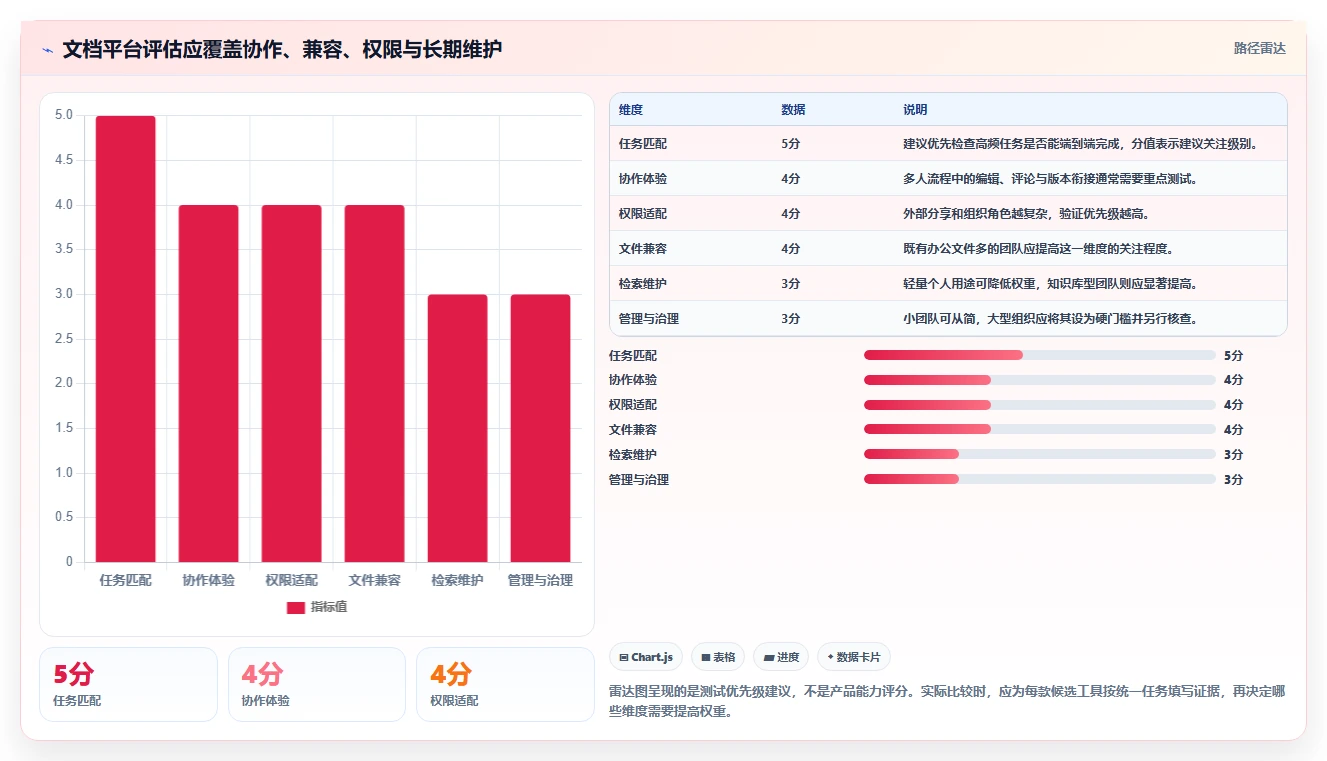Click the lightning icon beside the page title
The width and height of the screenshot is (1327, 761).
click(x=47, y=49)
